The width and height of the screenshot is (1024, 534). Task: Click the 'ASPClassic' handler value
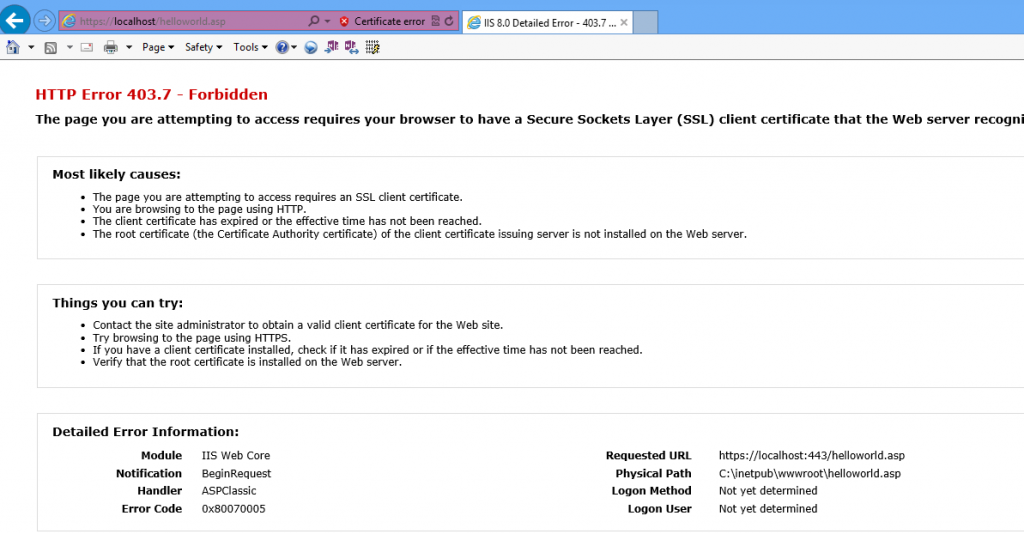point(229,491)
